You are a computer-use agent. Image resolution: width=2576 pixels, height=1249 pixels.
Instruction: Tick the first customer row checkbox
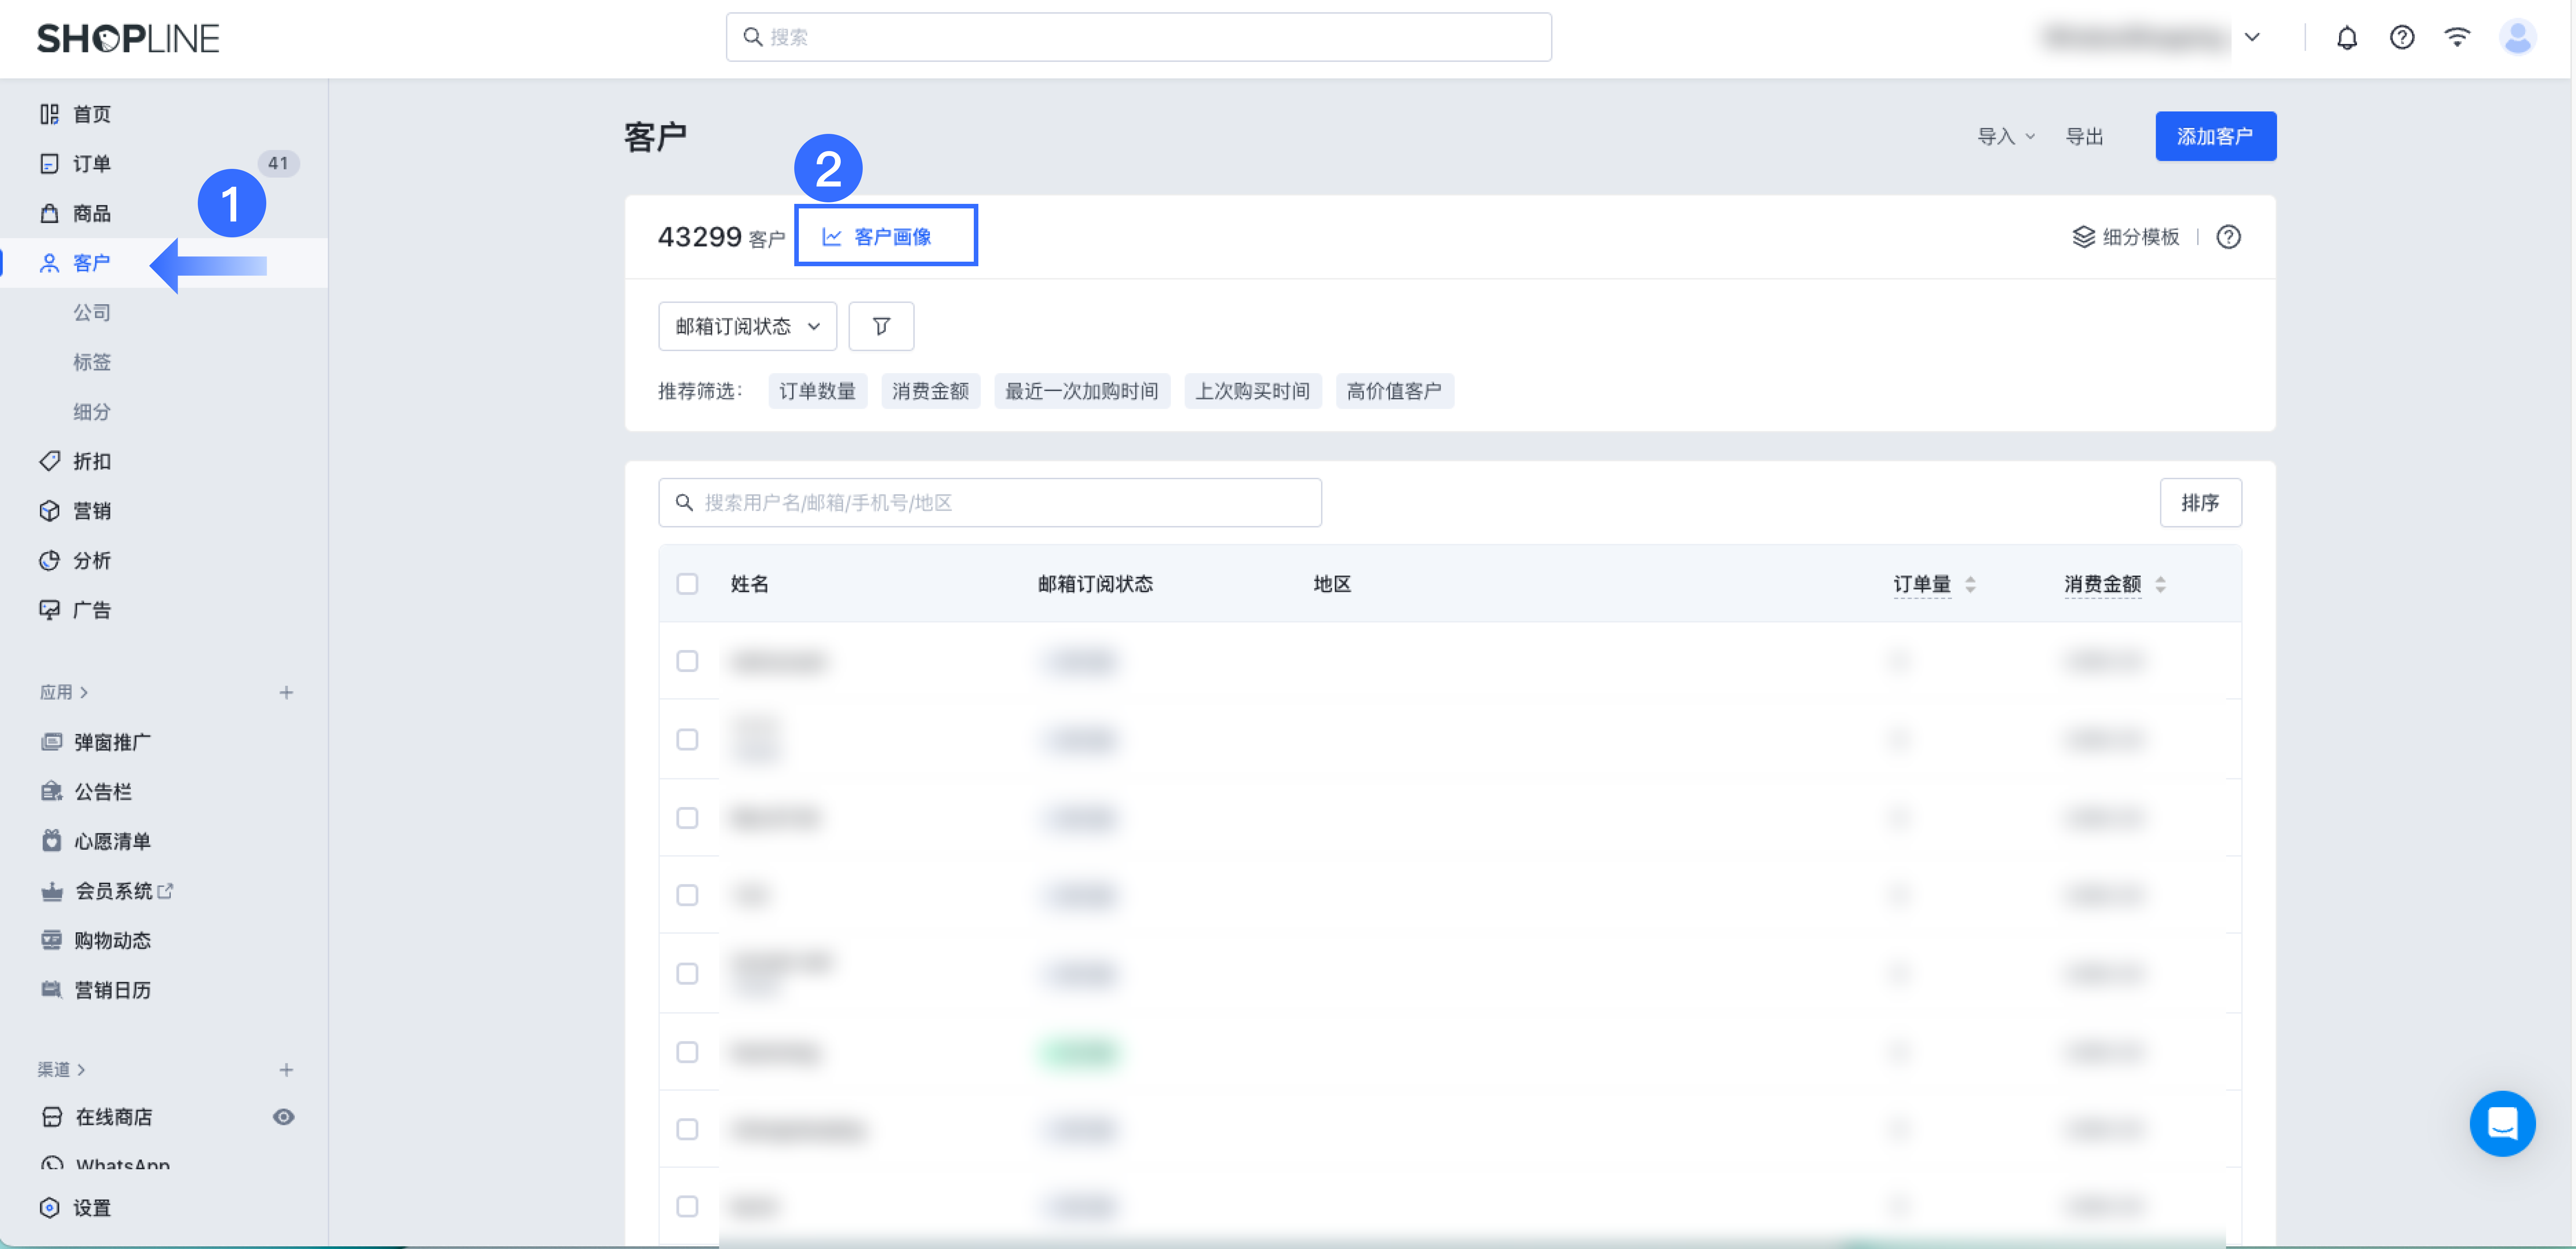point(687,661)
